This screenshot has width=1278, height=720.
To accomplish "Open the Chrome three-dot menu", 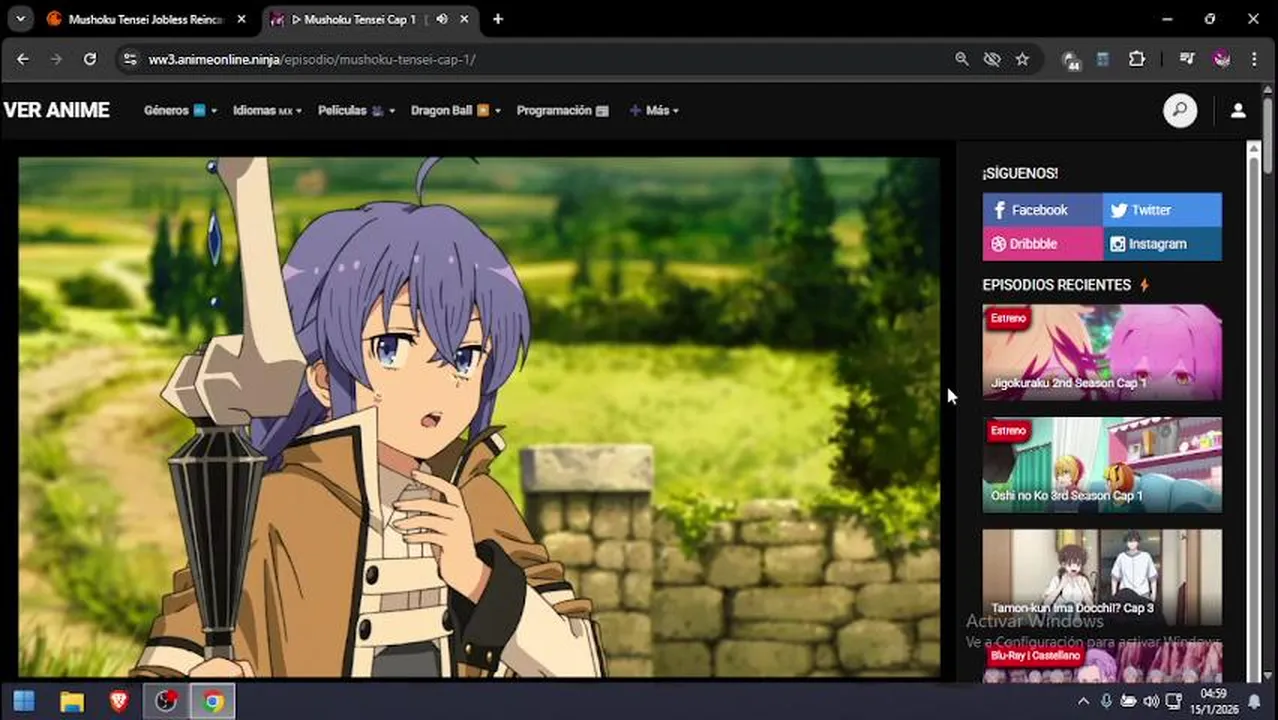I will [1254, 59].
